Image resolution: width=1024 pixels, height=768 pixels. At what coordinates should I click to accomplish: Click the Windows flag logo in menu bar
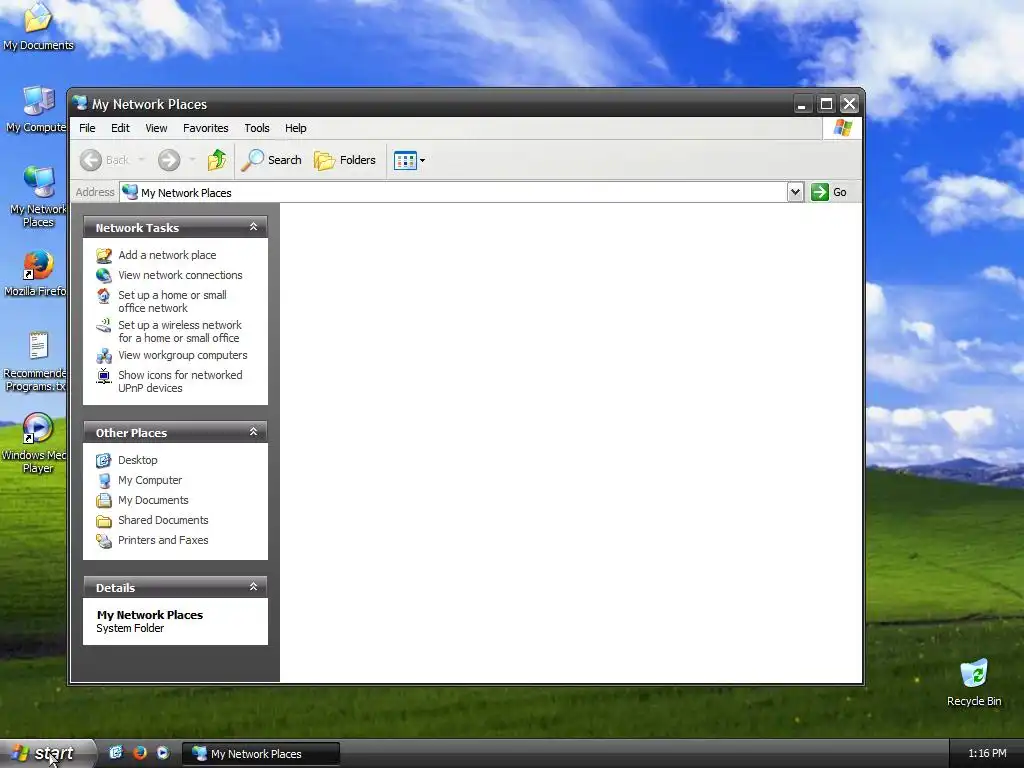[842, 128]
